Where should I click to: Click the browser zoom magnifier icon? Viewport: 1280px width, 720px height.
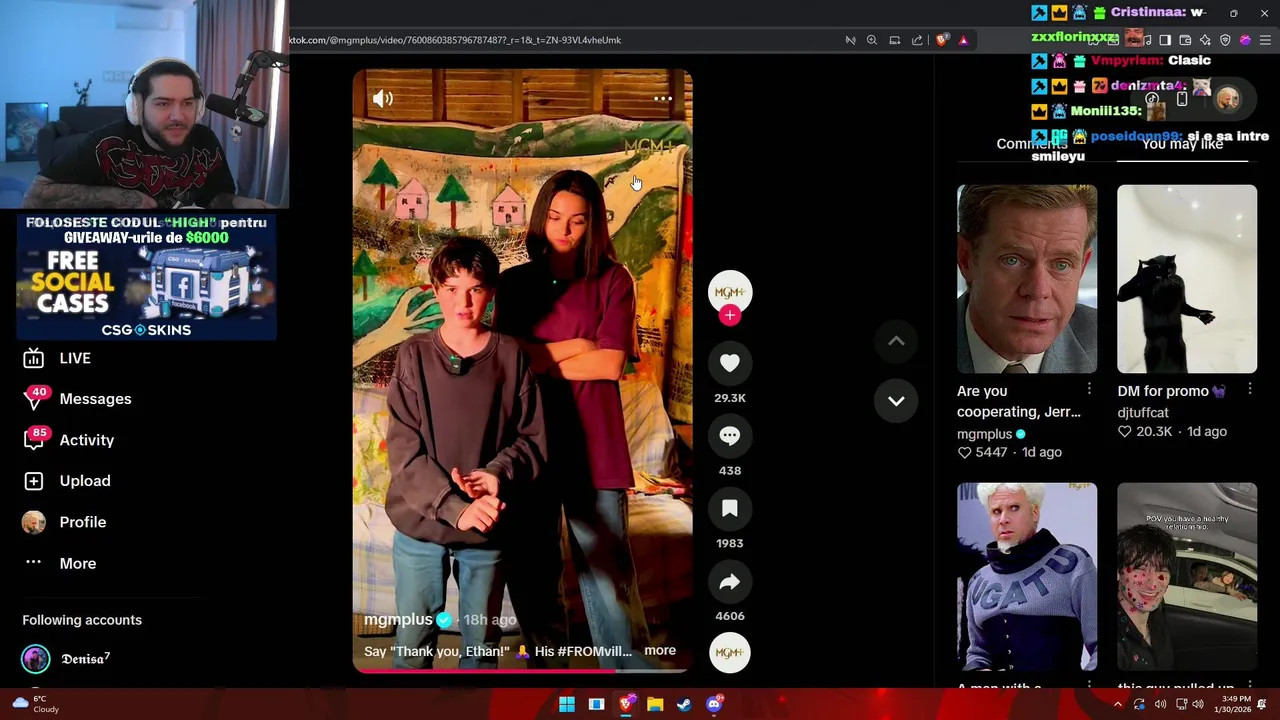(872, 40)
